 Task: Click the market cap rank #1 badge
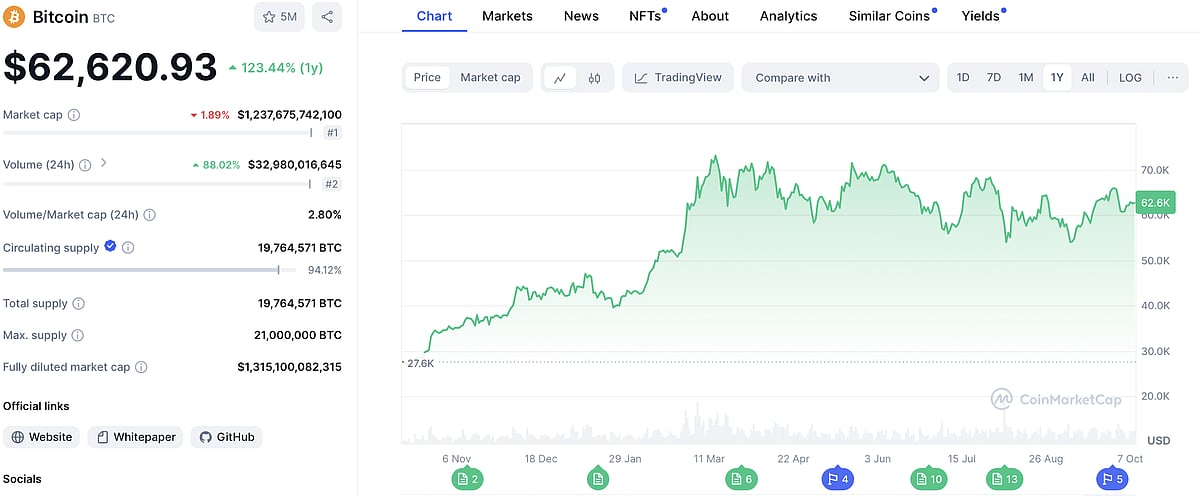(332, 133)
